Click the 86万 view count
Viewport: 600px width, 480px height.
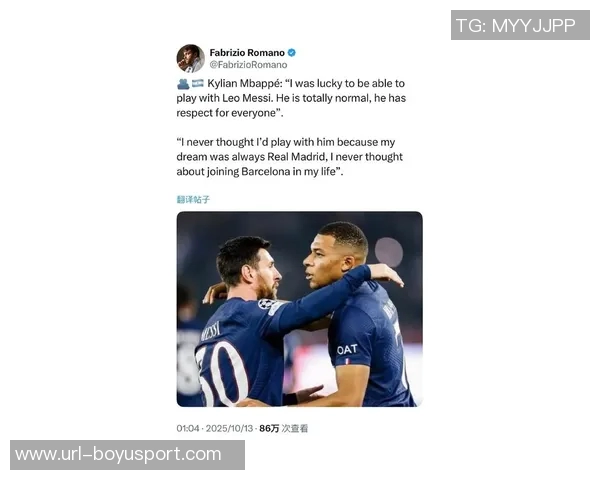[x=269, y=428]
